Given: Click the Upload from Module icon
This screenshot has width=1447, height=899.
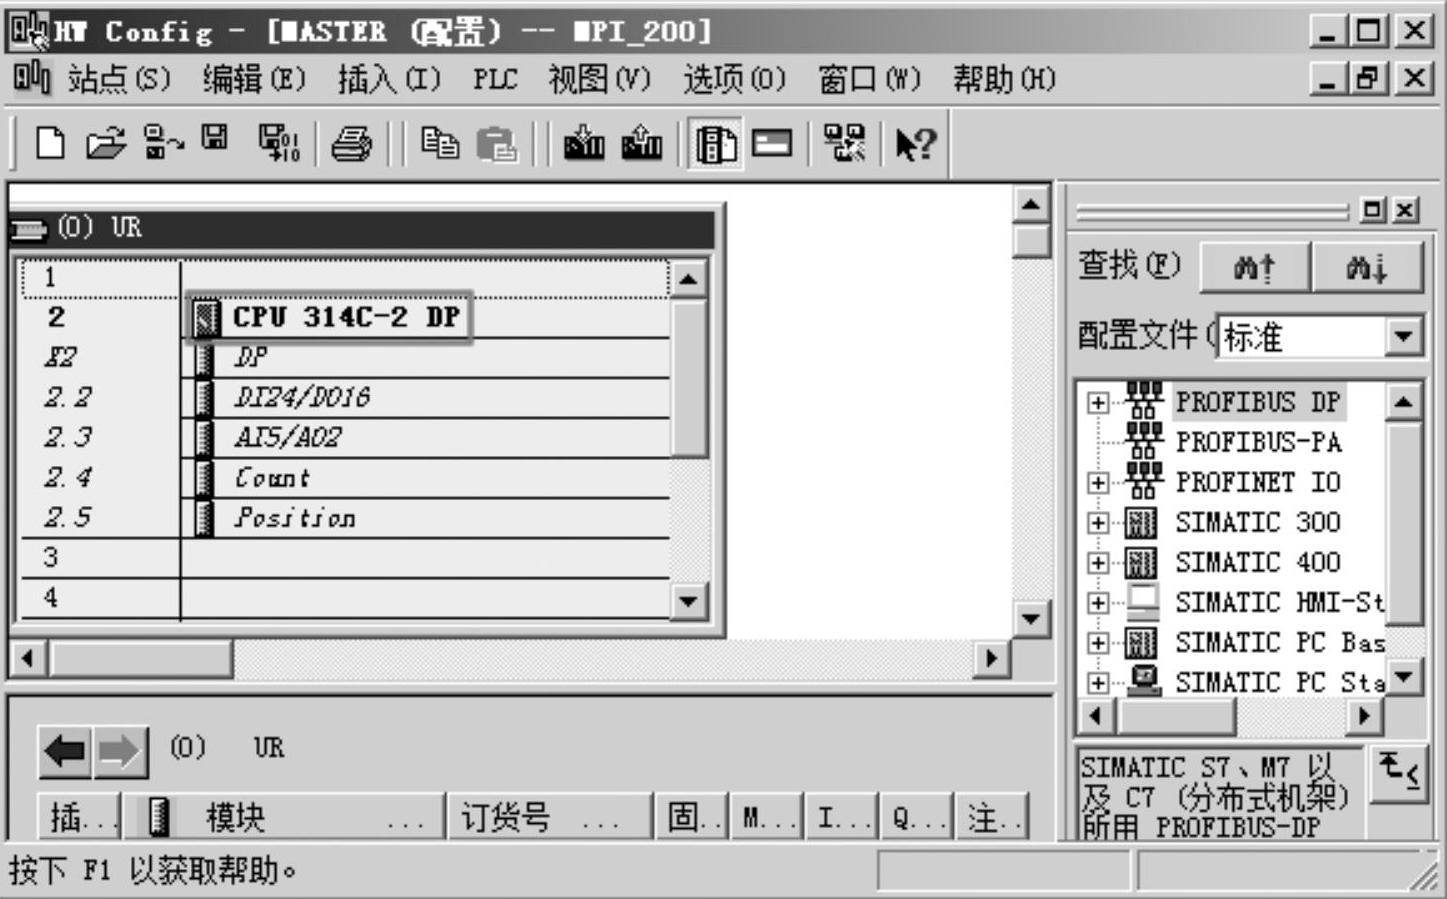Looking at the screenshot, I should click(642, 143).
